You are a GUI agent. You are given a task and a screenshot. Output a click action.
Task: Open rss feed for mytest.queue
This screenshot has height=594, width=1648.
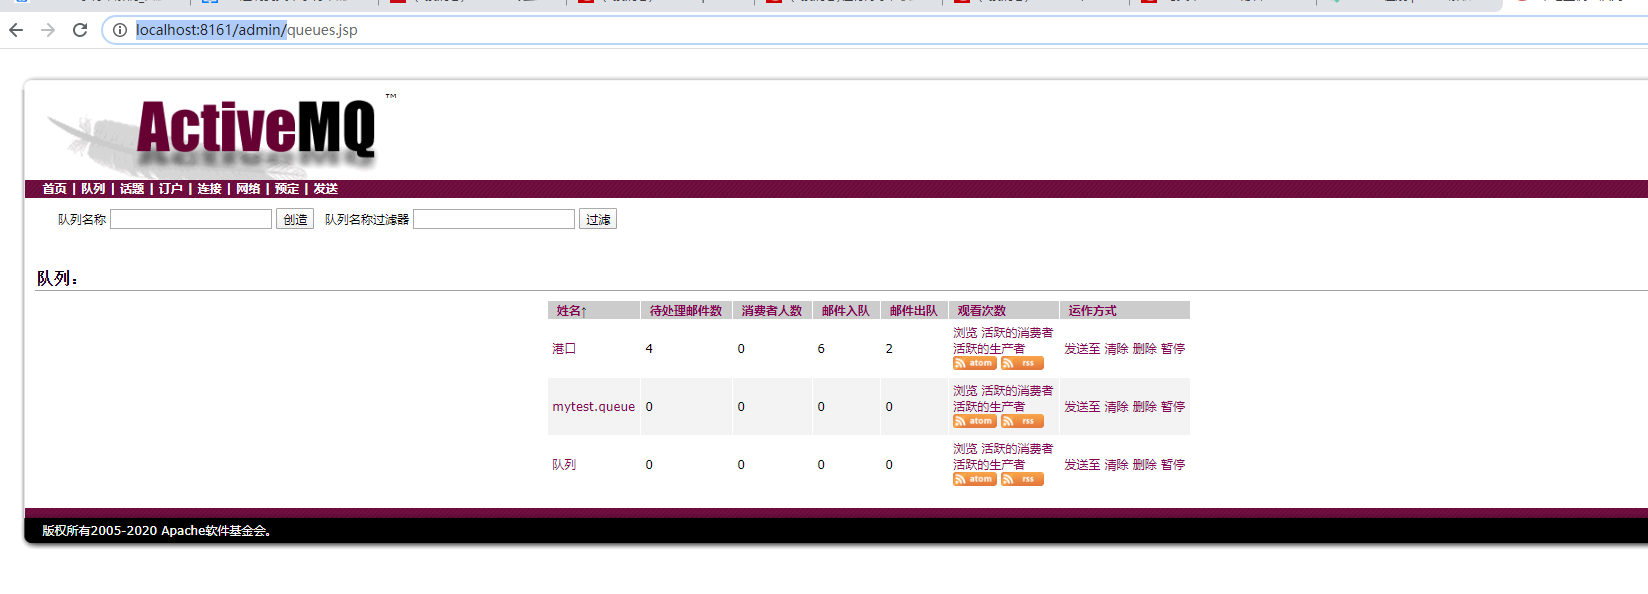[x=1022, y=421]
